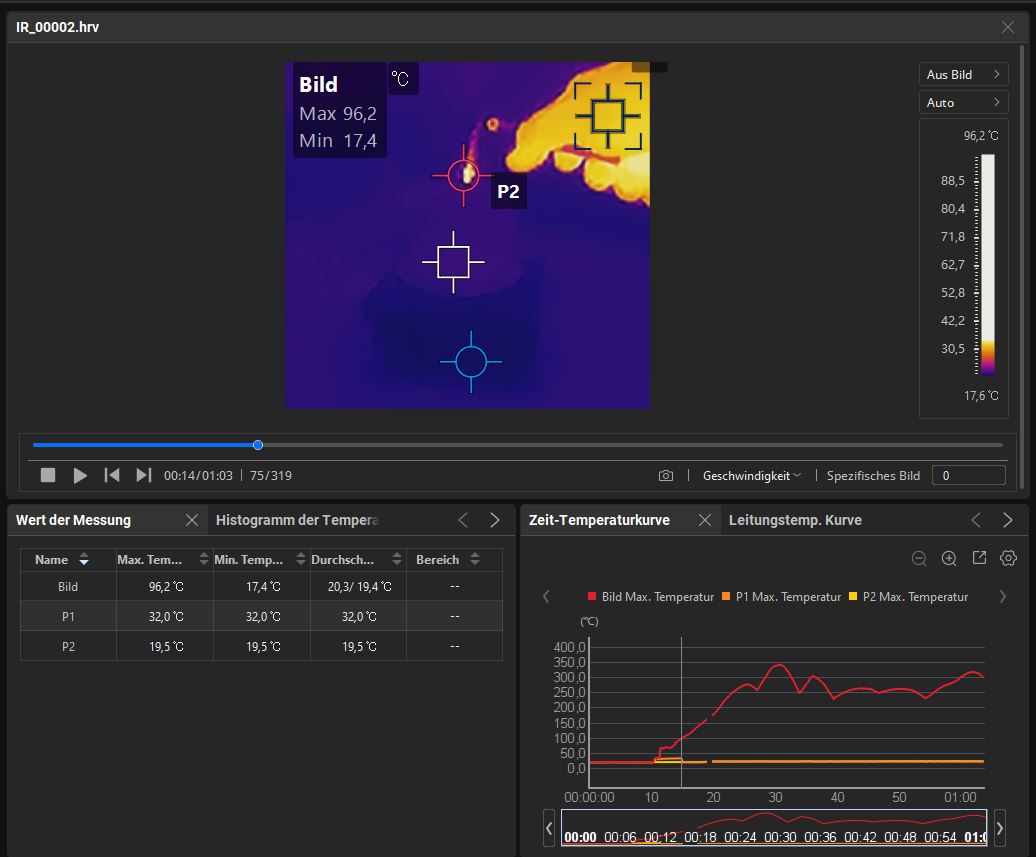Zoom out on the temperature curve chart
This screenshot has width=1036, height=857.
coord(919,559)
